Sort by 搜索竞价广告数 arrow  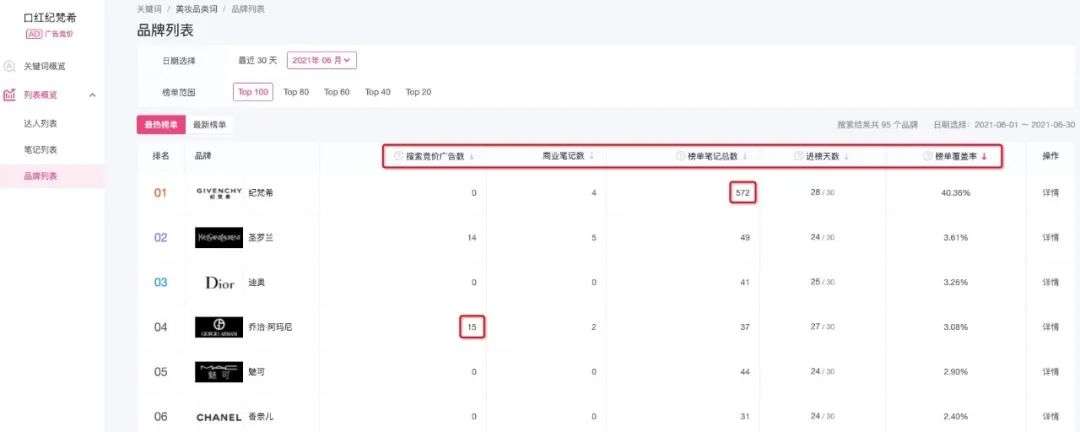pos(472,157)
